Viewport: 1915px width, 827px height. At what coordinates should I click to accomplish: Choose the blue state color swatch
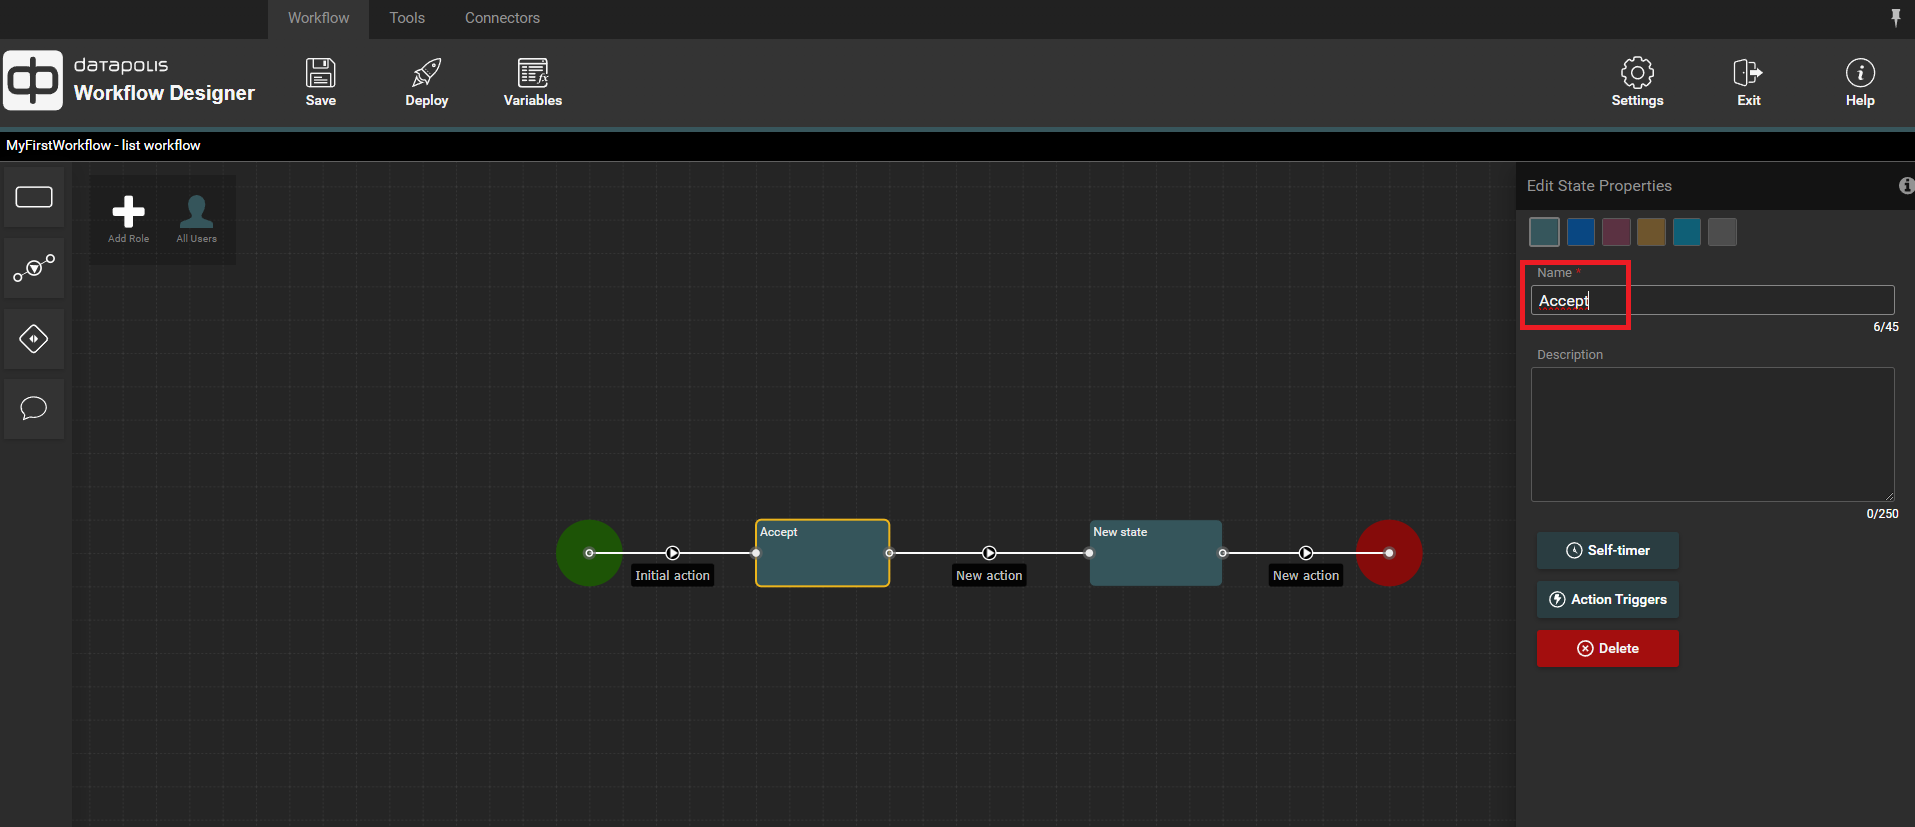click(x=1580, y=232)
